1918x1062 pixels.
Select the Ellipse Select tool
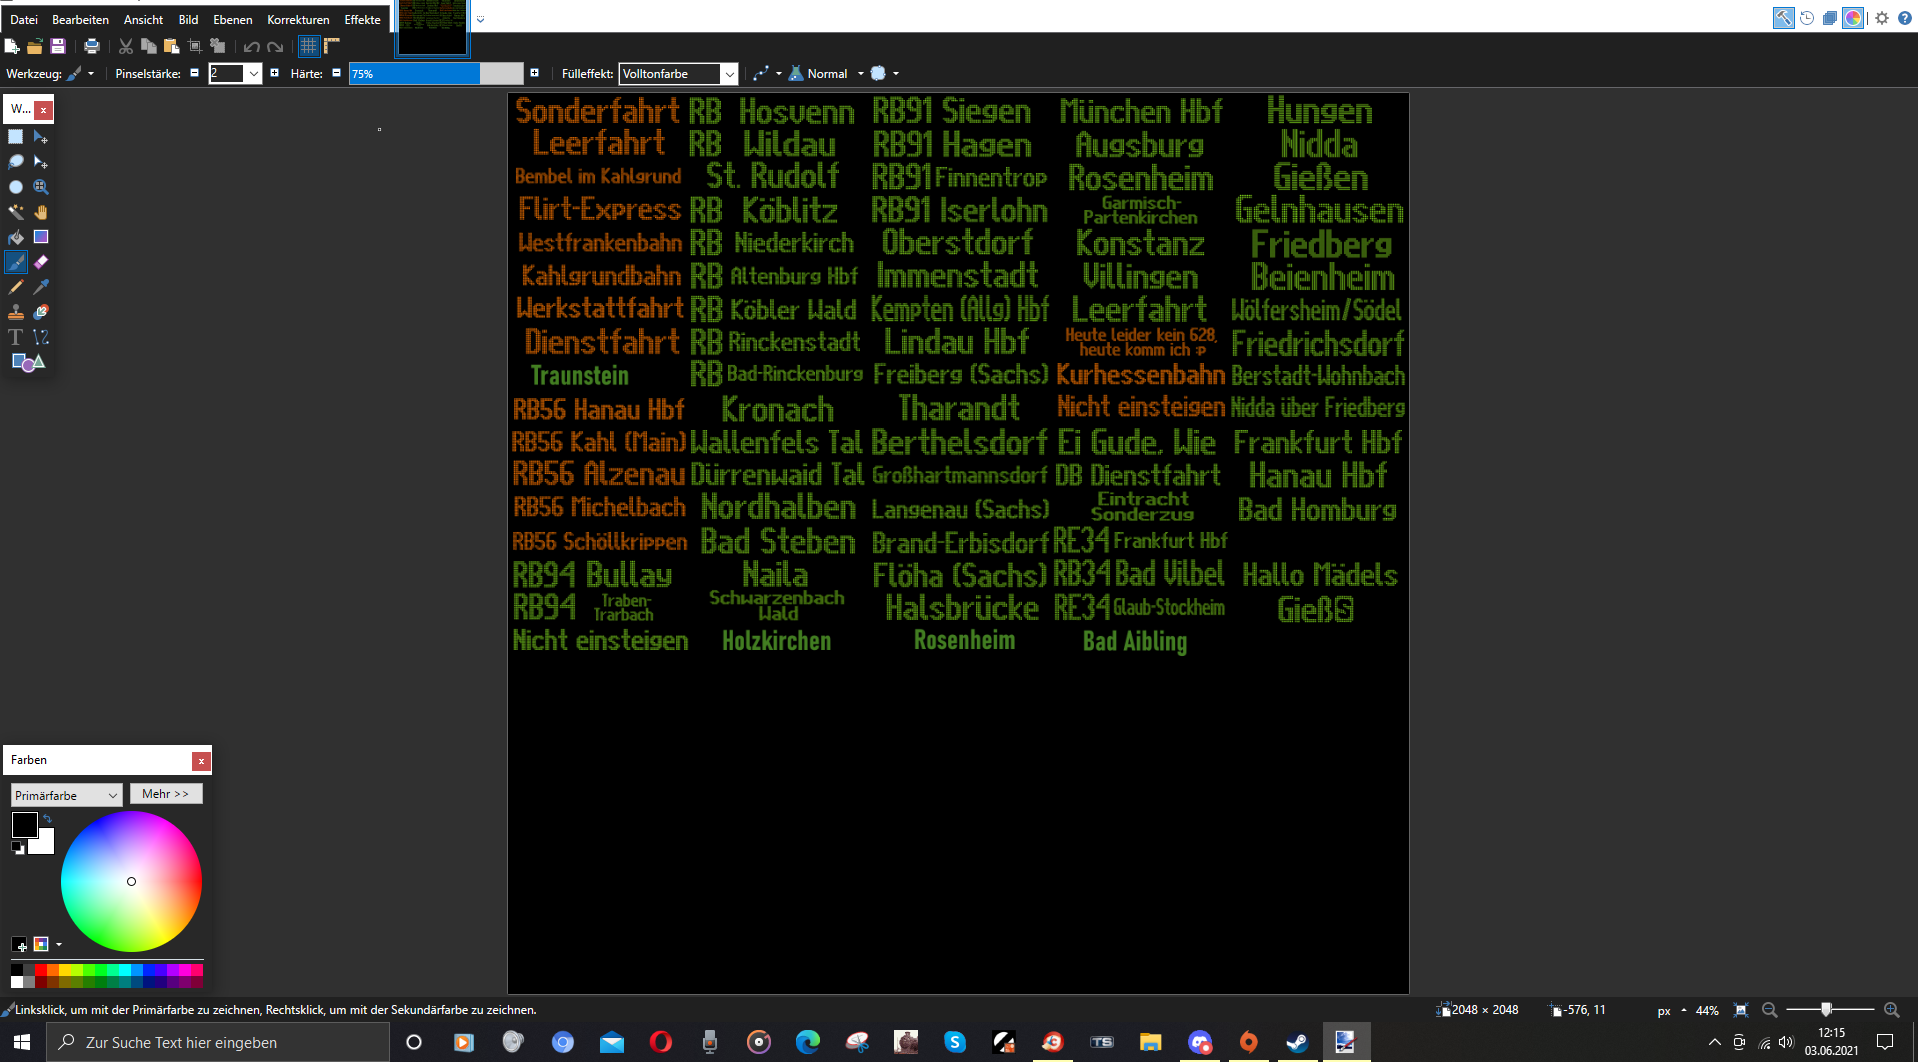click(x=16, y=187)
